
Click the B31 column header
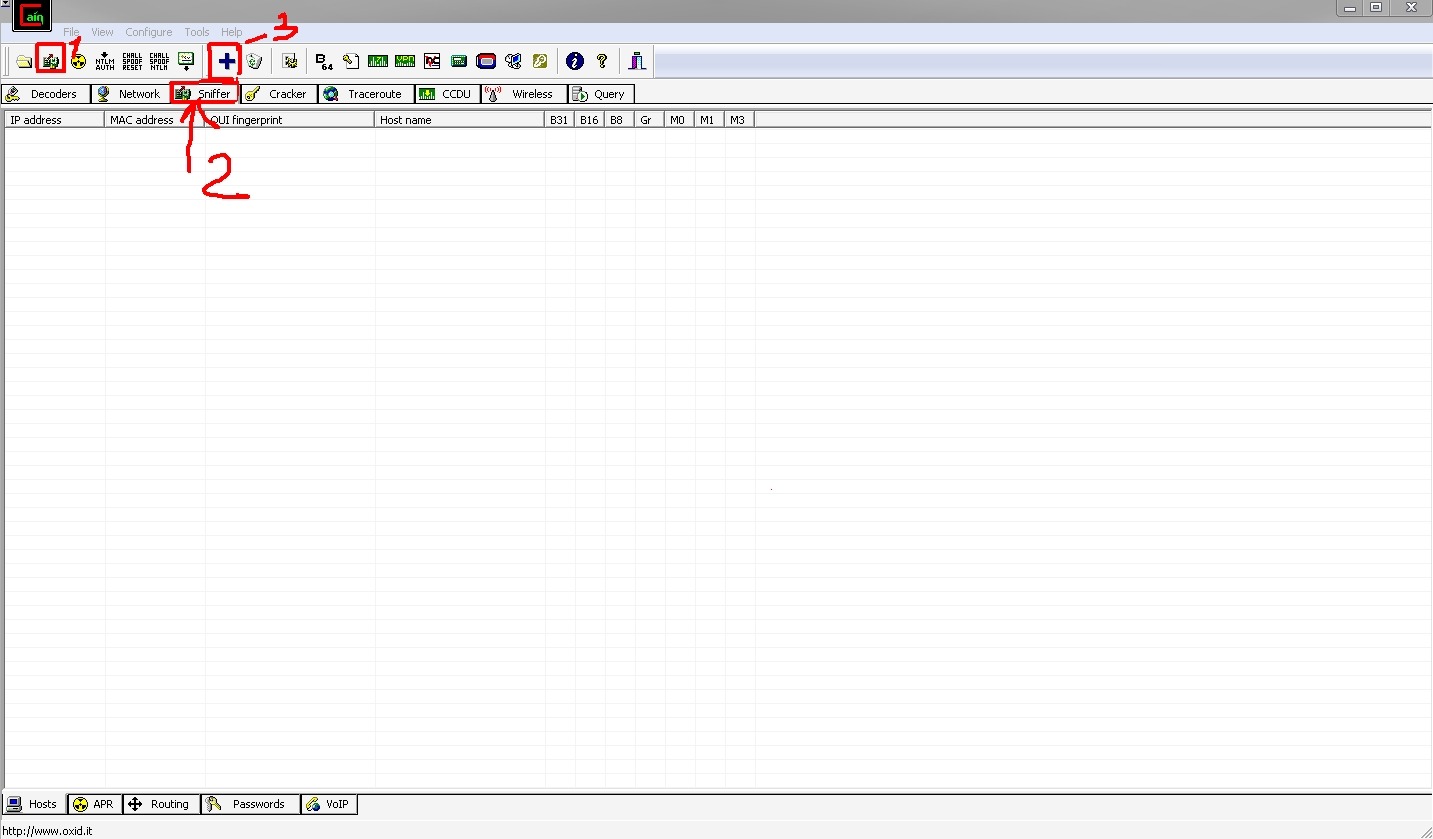click(560, 120)
